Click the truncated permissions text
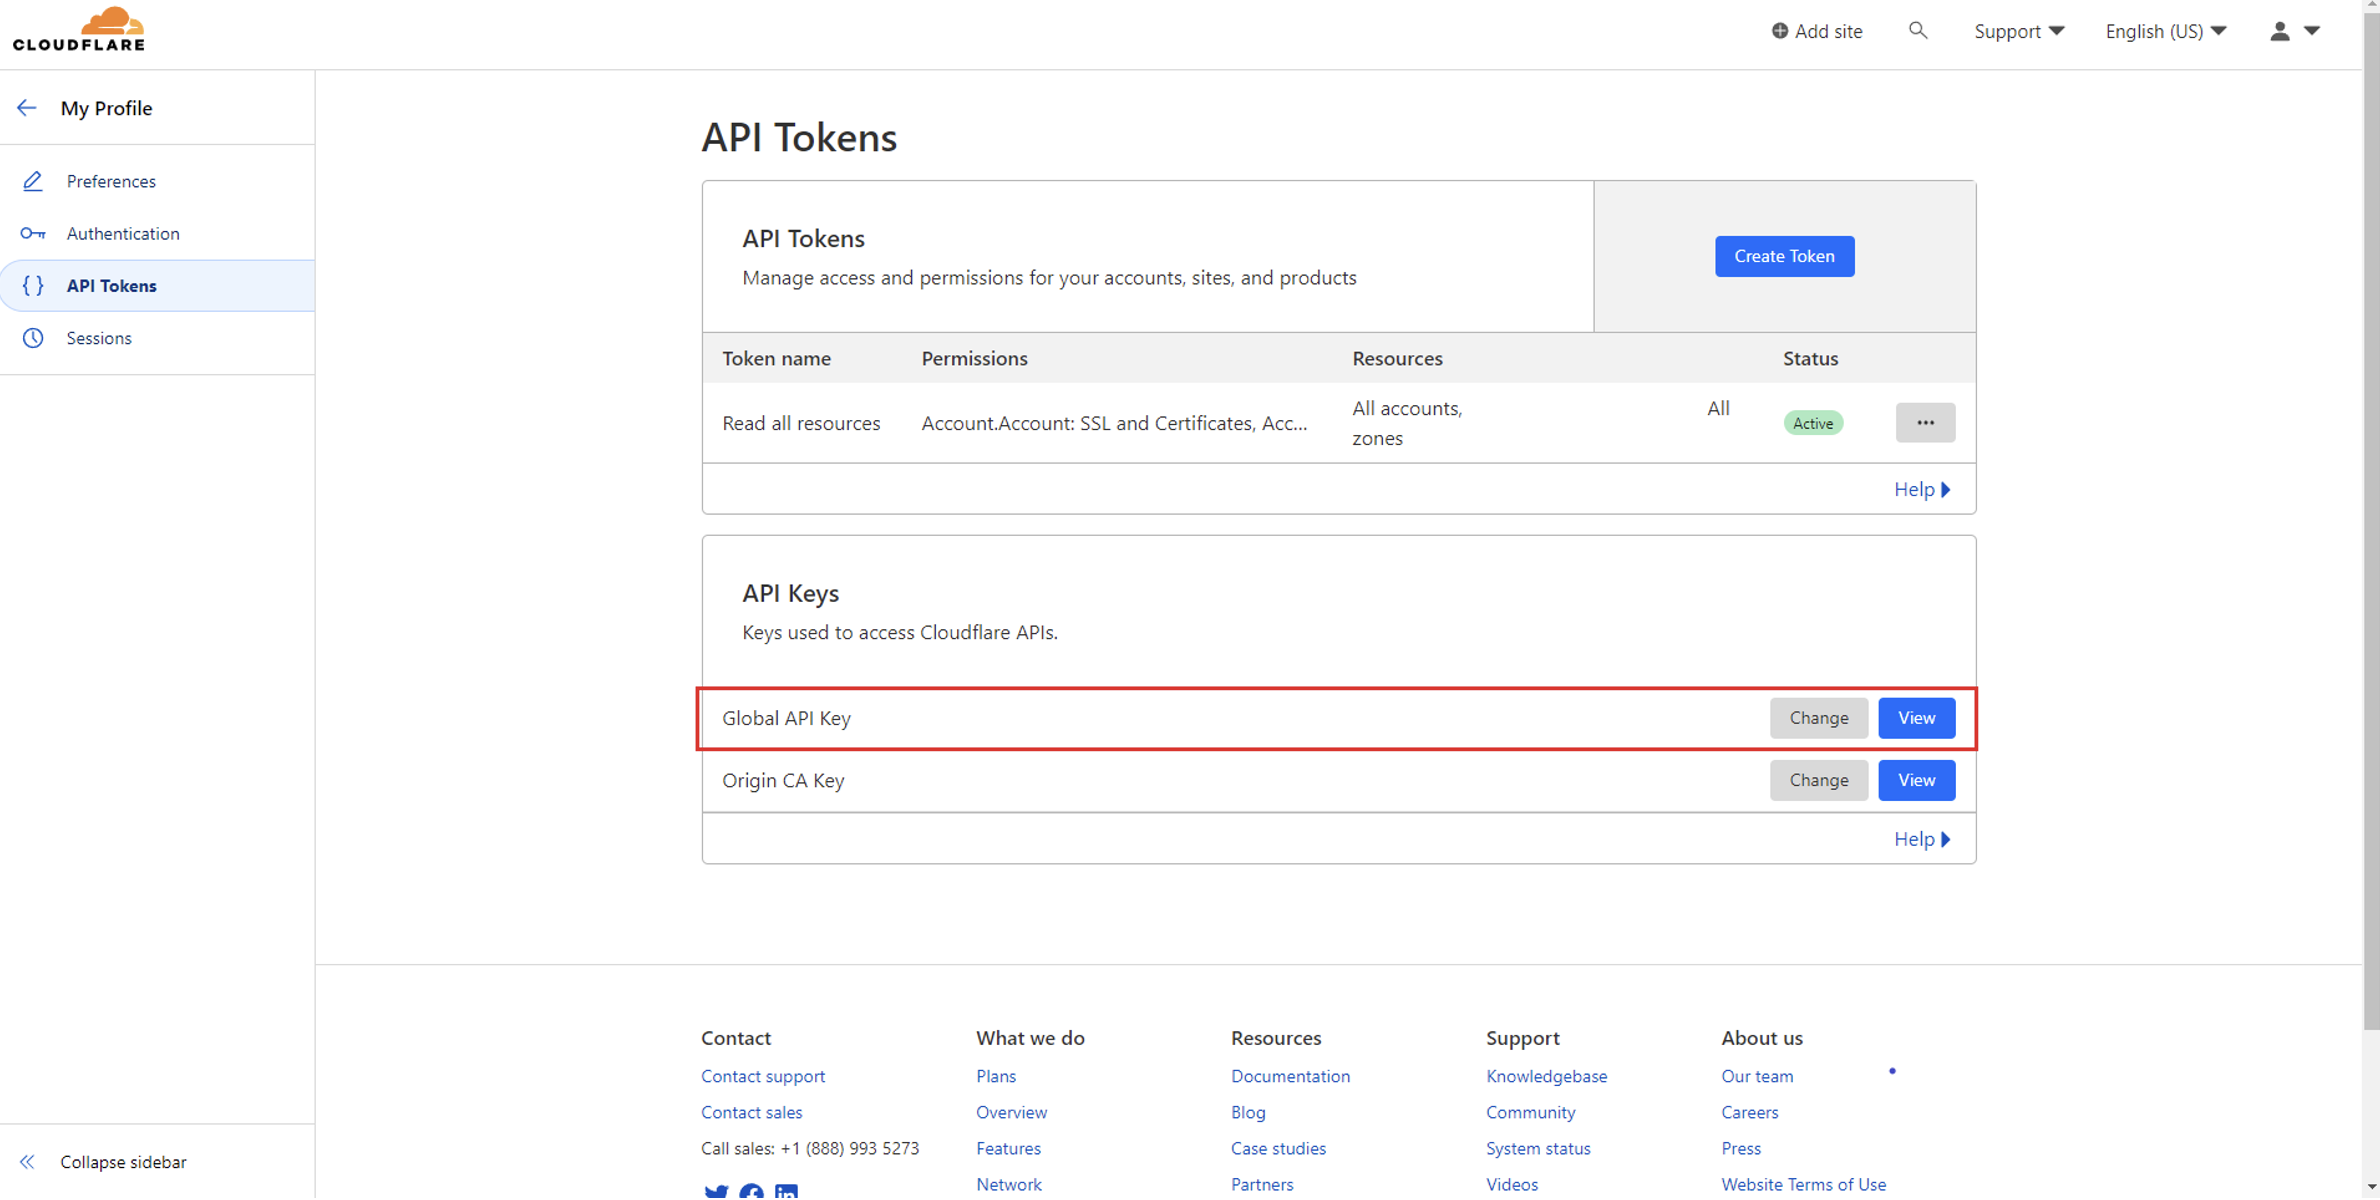2380x1200 pixels. tap(1114, 423)
